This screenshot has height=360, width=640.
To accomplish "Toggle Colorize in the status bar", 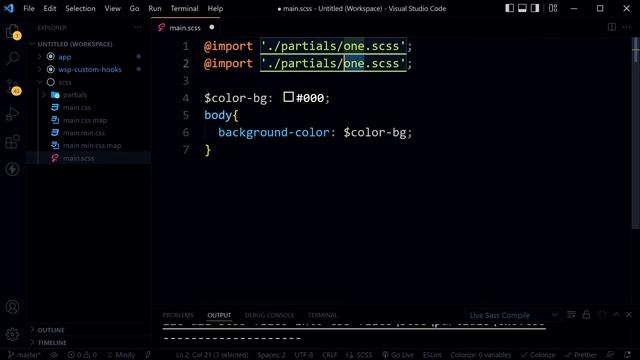I will click(538, 355).
